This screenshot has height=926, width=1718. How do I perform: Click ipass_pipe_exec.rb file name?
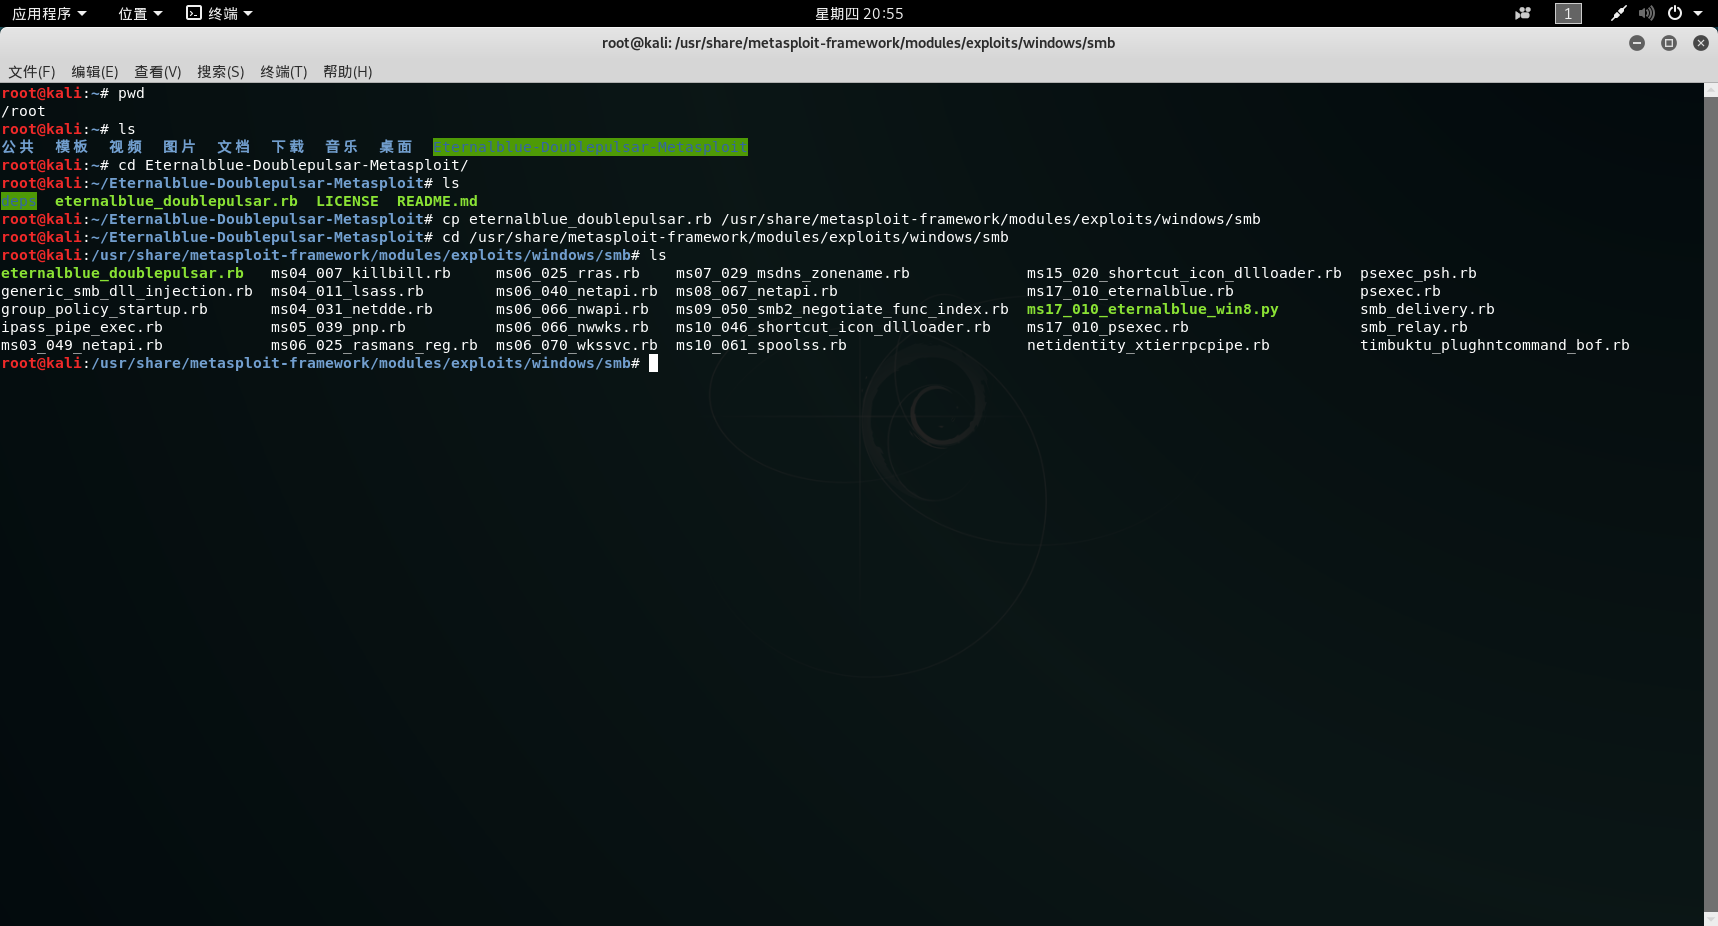[x=82, y=327]
